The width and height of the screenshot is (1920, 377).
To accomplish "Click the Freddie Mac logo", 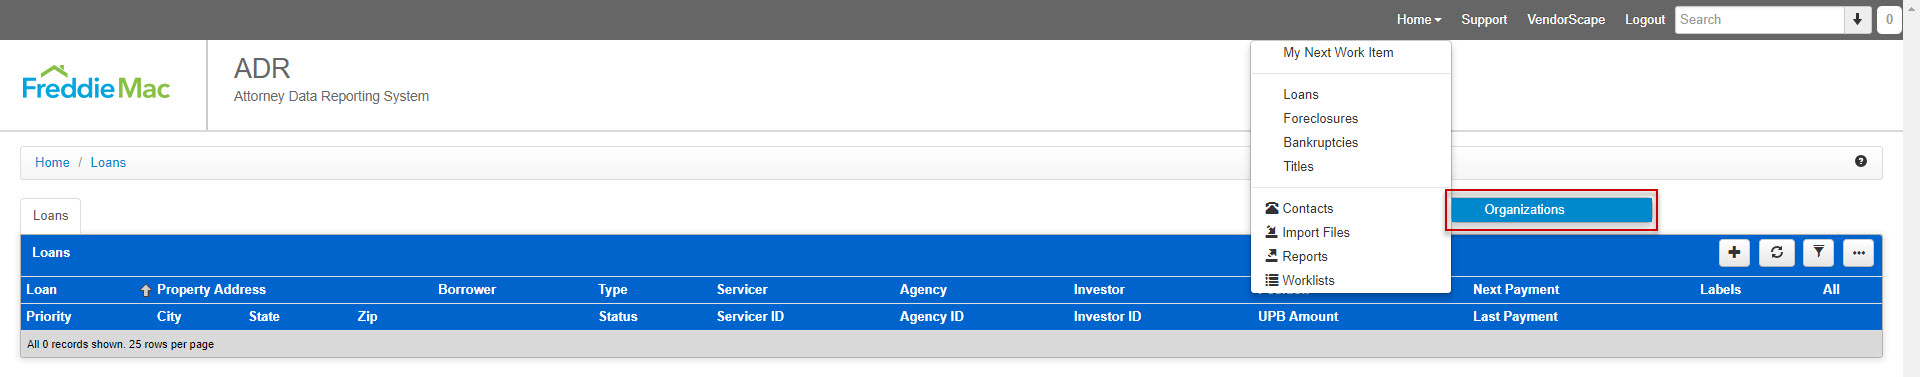I will pyautogui.click(x=96, y=84).
